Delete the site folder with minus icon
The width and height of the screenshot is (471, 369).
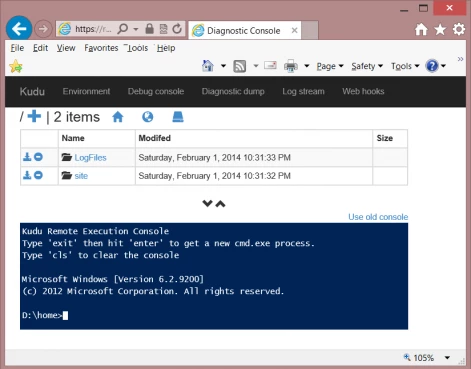(x=38, y=175)
